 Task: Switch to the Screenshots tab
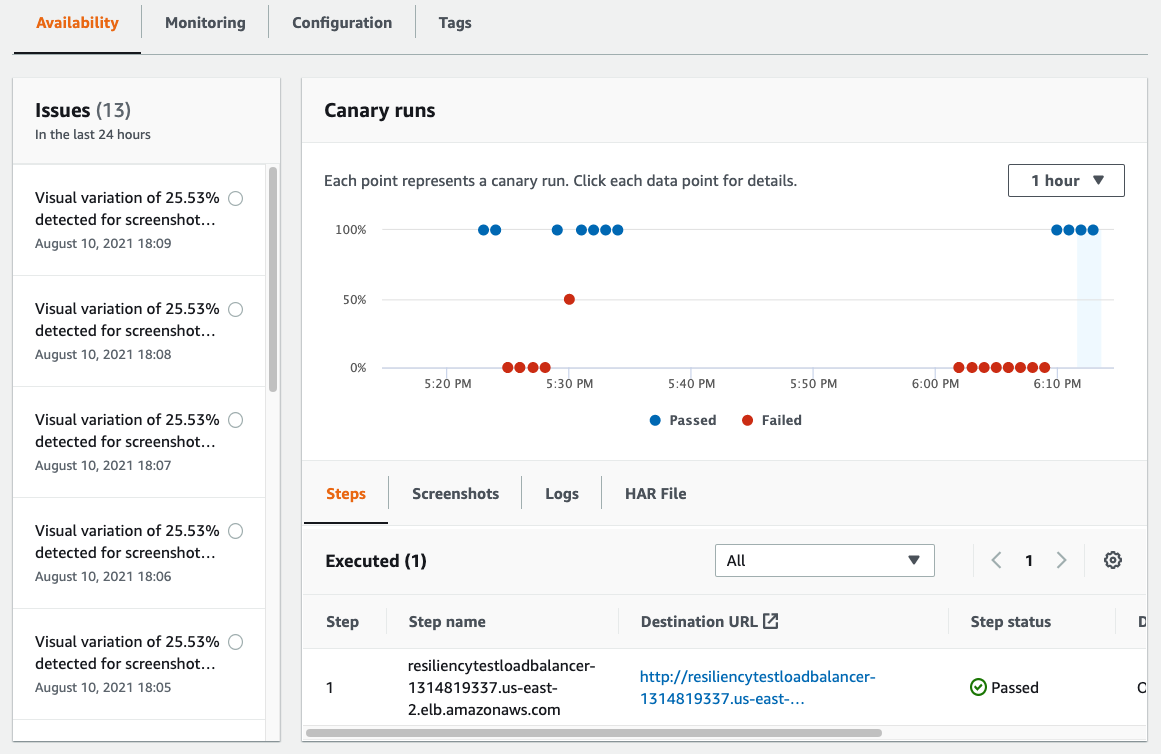tap(455, 493)
